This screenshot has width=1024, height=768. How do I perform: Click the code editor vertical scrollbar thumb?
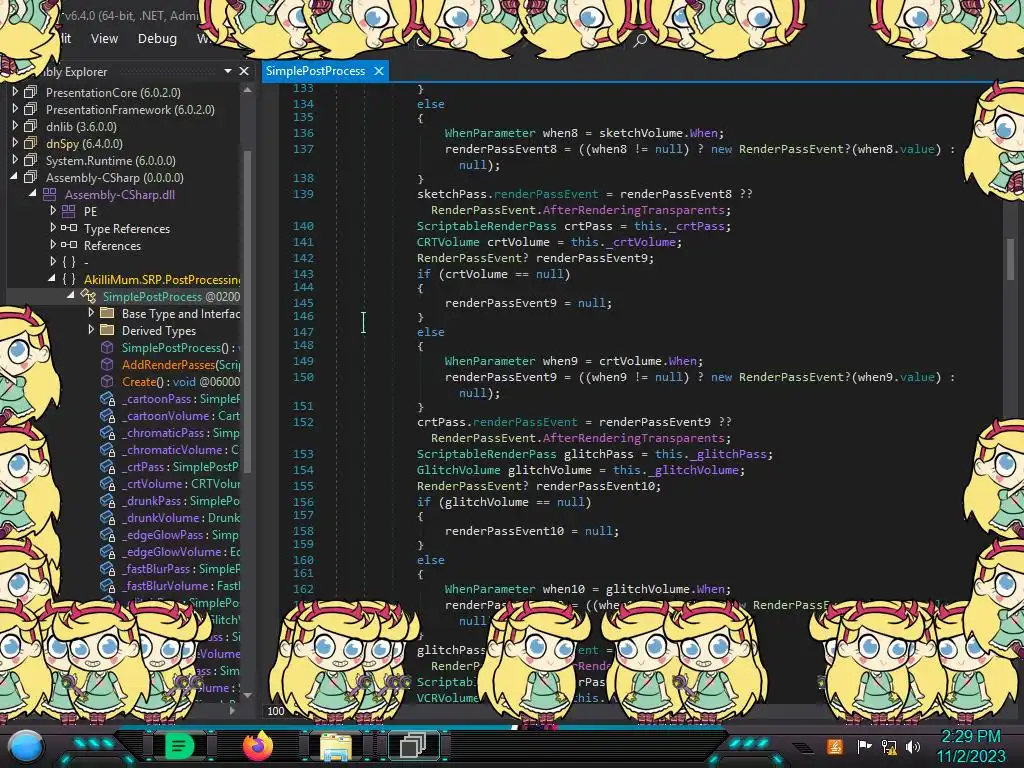[1010, 259]
